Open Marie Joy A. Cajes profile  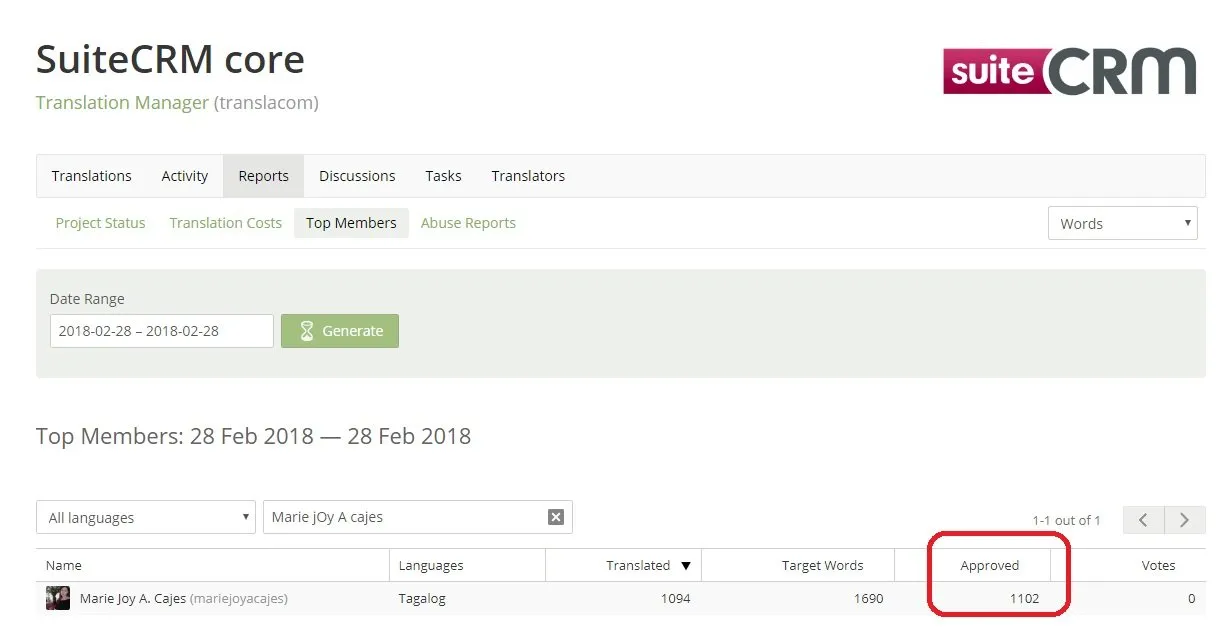tap(133, 598)
